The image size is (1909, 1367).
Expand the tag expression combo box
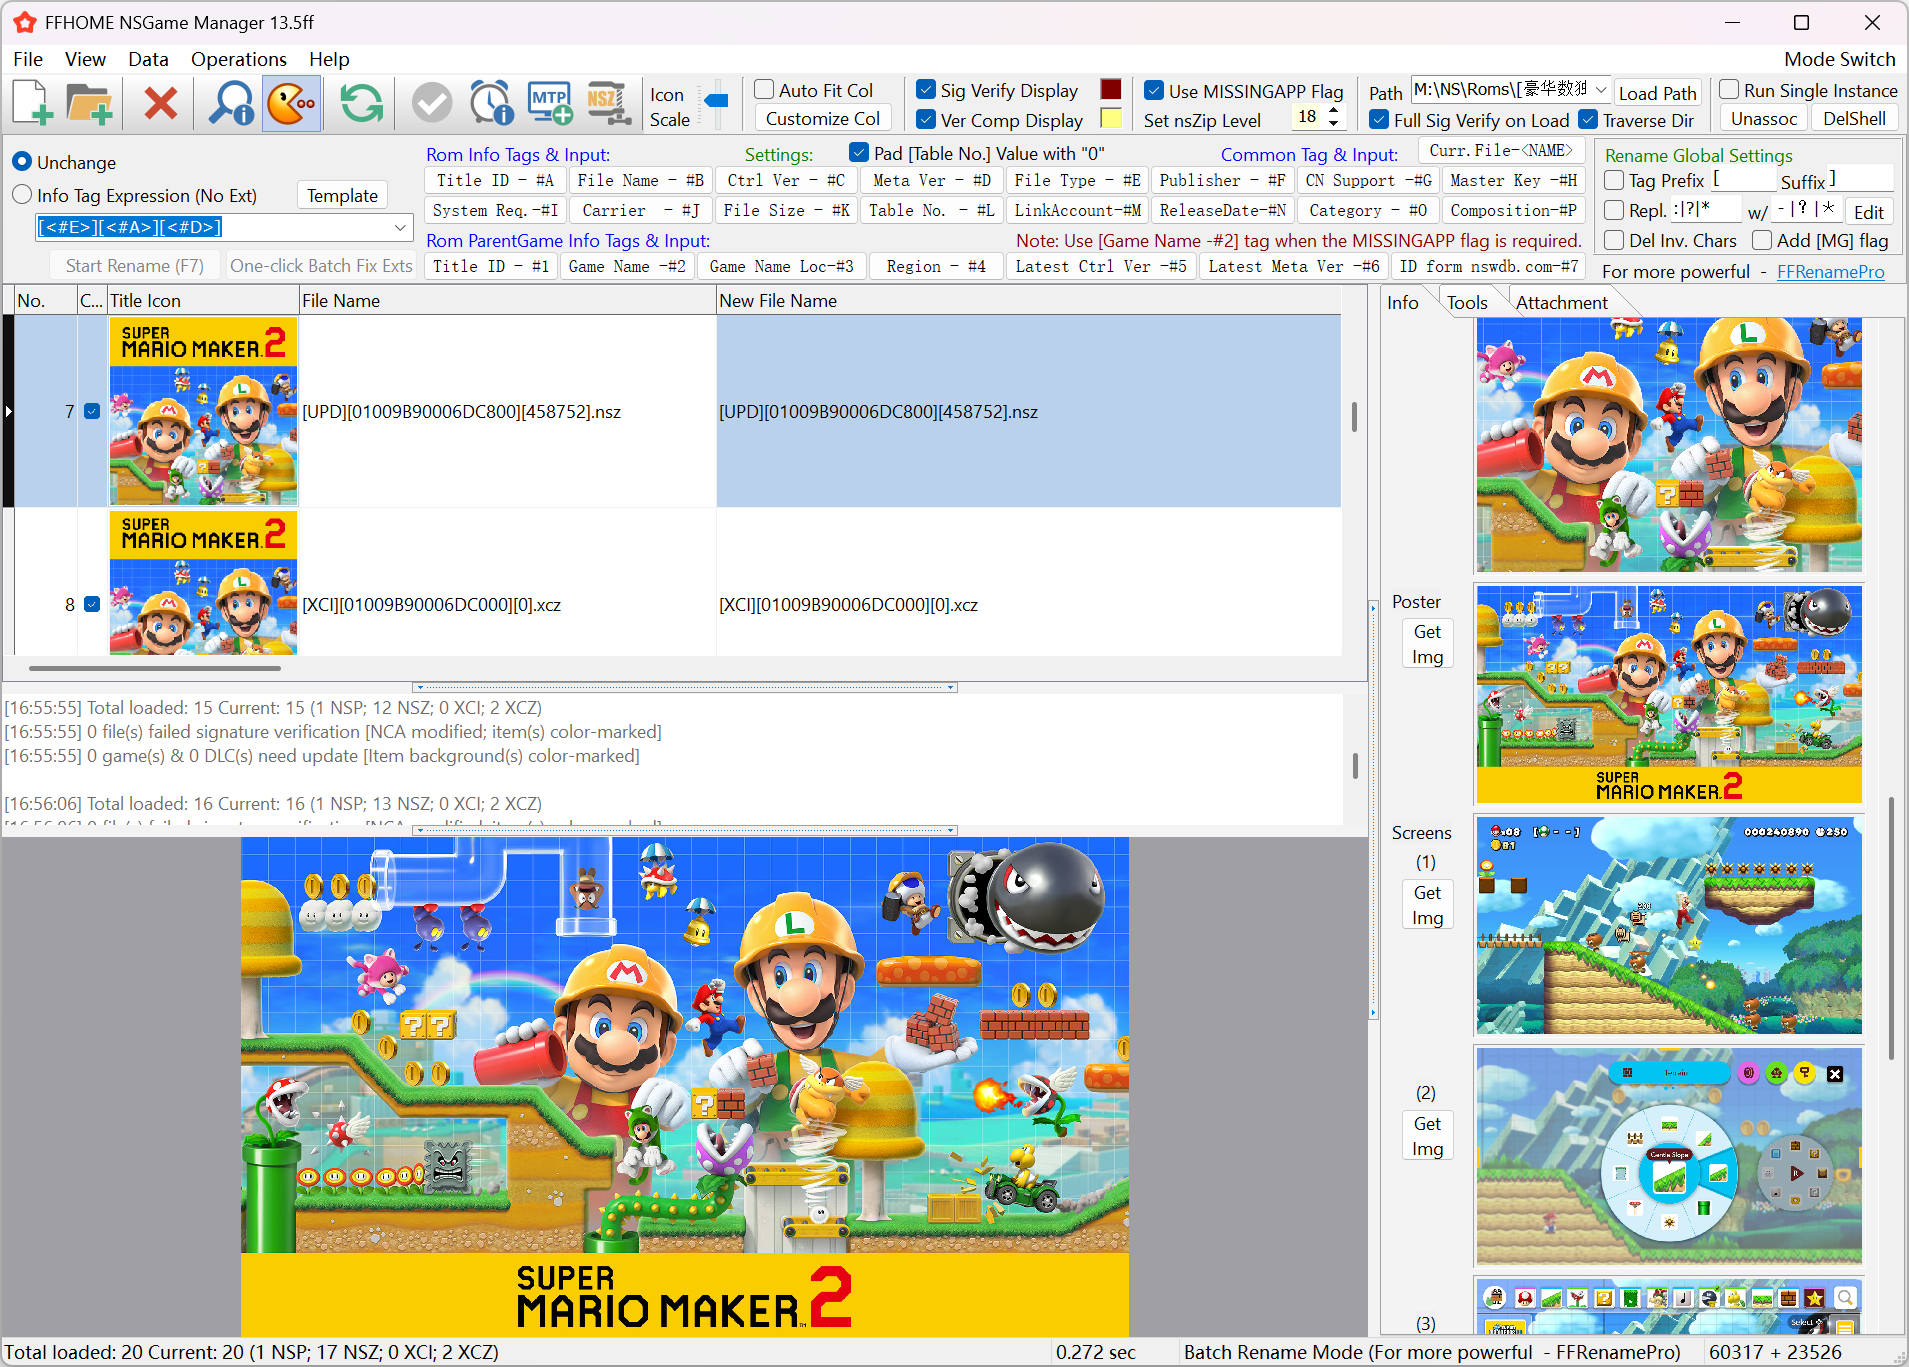click(x=400, y=227)
